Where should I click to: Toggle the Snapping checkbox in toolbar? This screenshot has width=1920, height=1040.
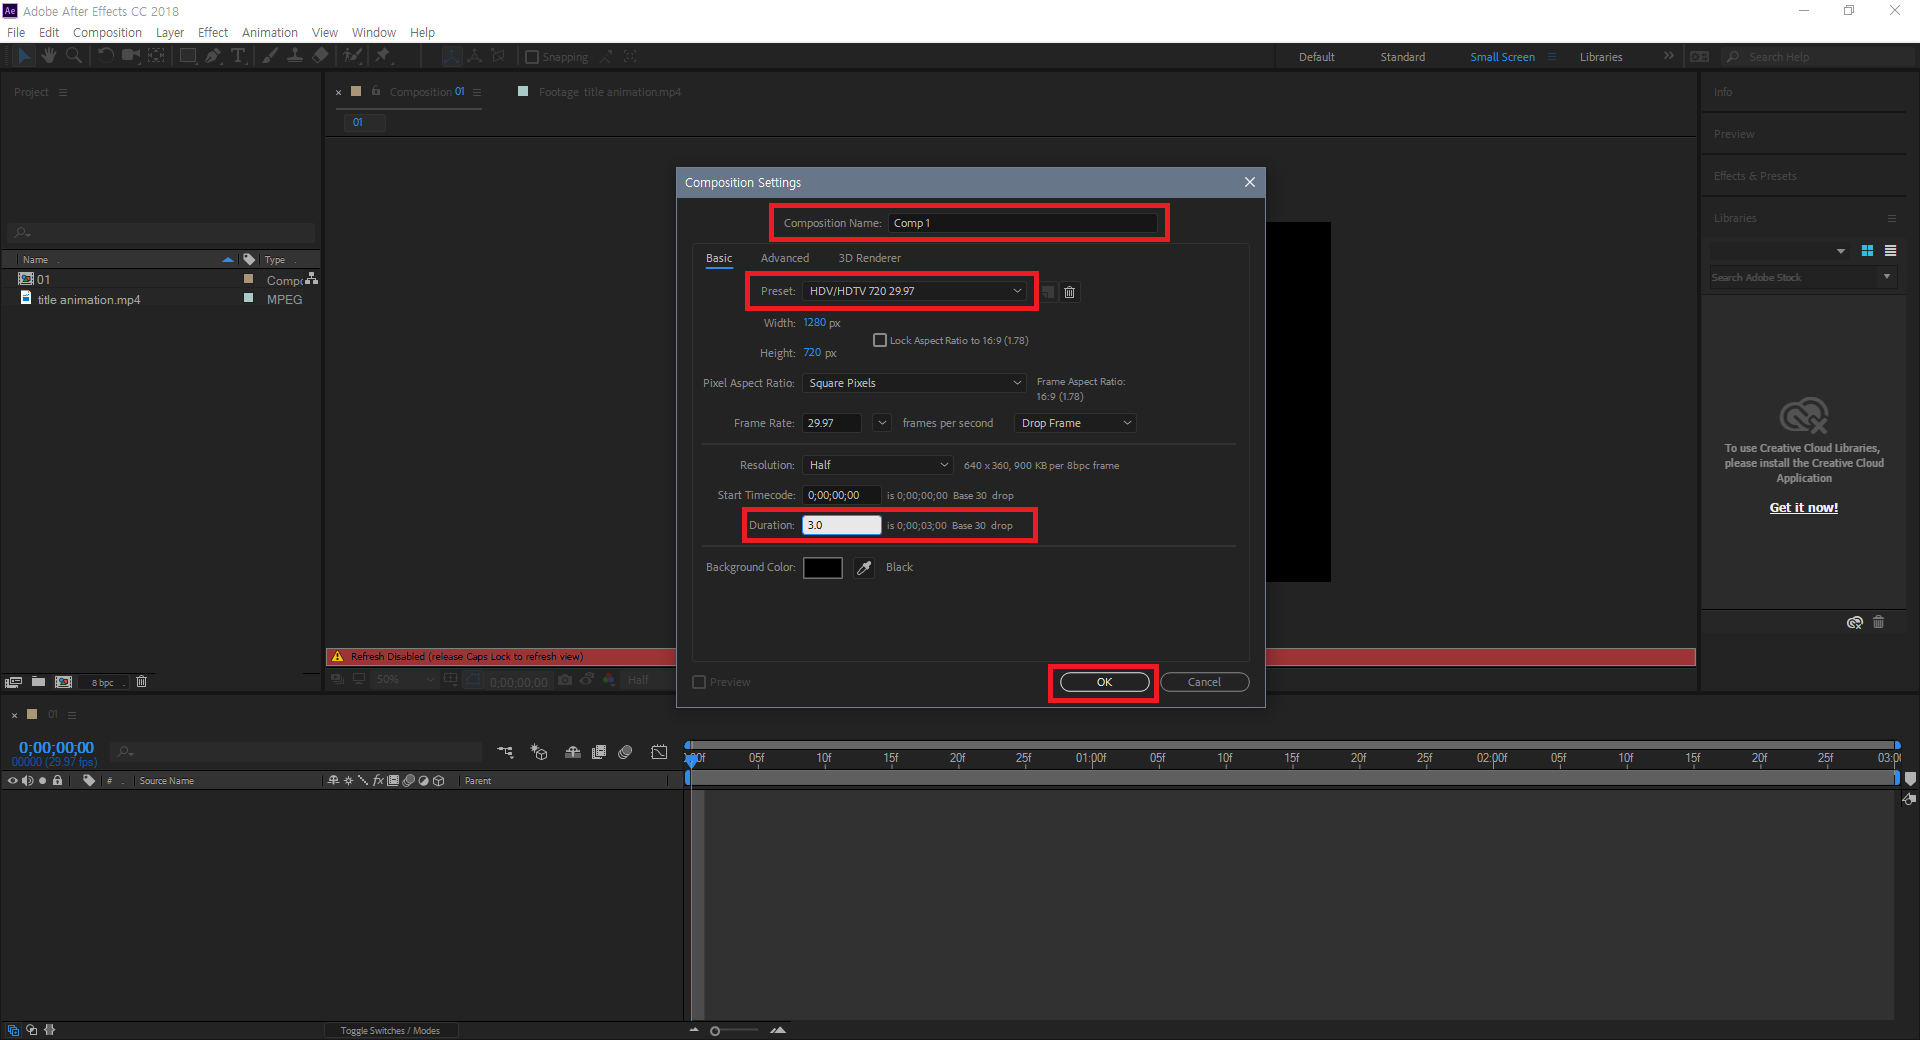pyautogui.click(x=532, y=57)
